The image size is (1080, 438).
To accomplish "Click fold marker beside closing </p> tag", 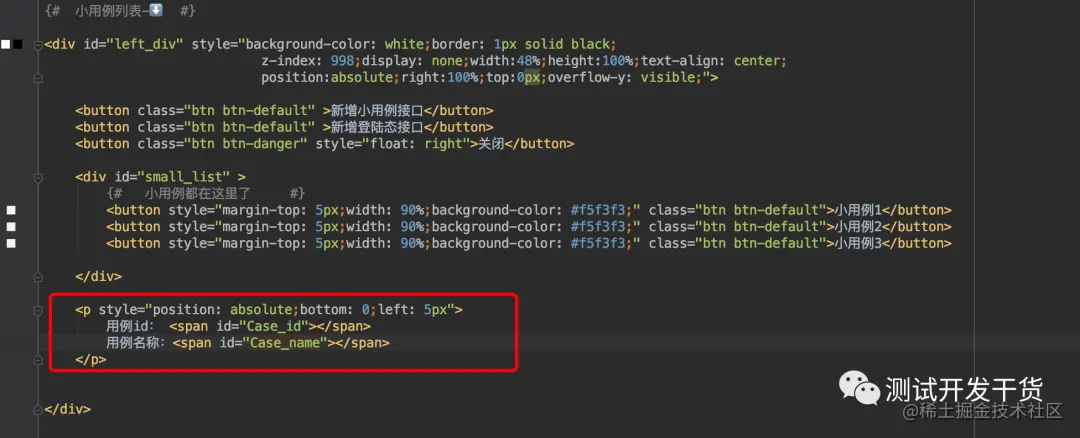I will click(38, 359).
